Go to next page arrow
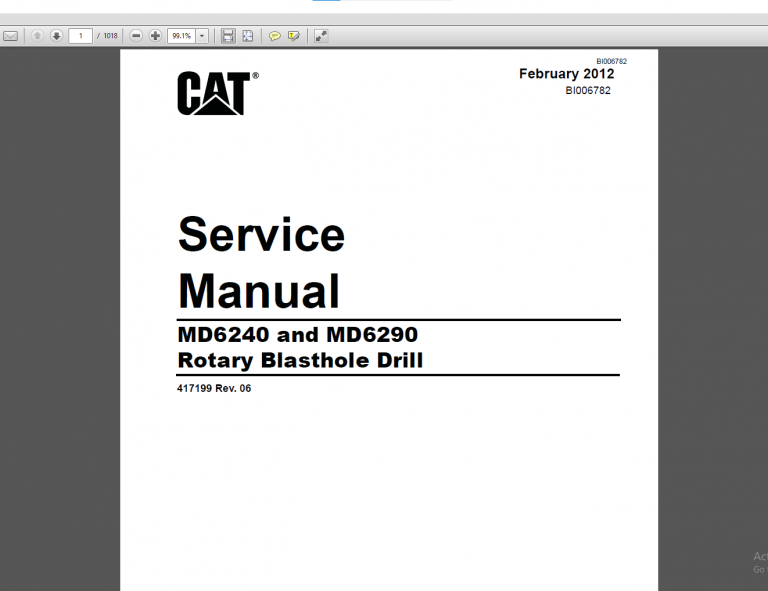768x591 pixels. [x=56, y=36]
